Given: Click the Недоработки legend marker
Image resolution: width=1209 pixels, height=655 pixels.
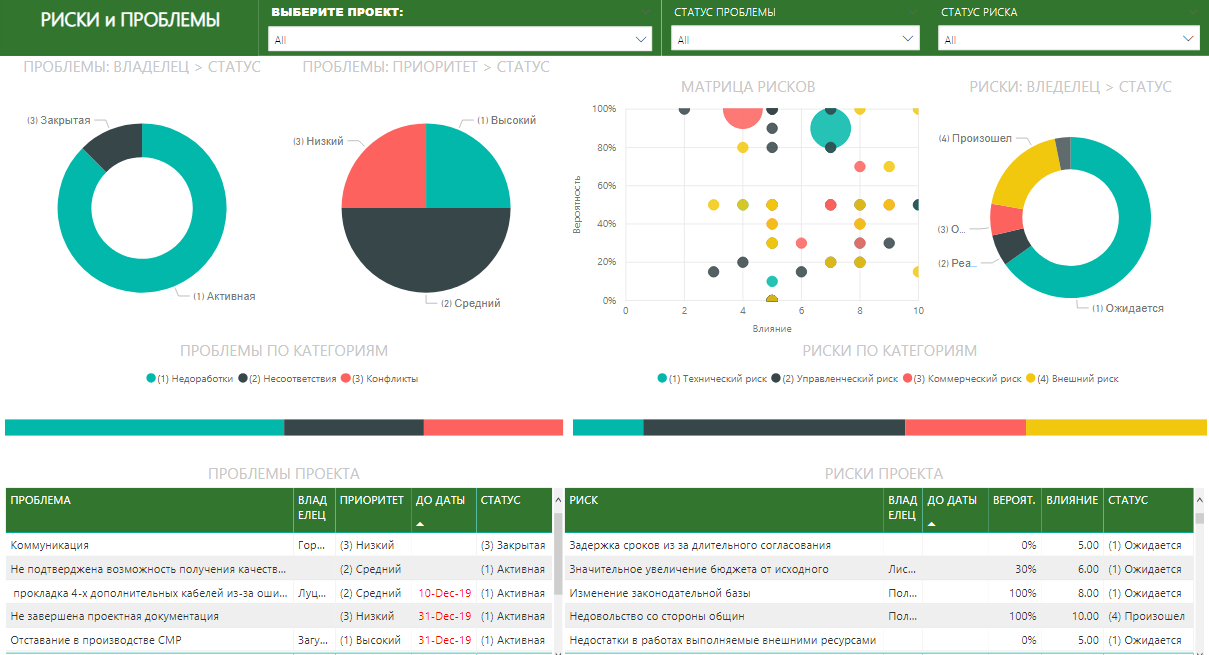Looking at the screenshot, I should click(x=151, y=379).
